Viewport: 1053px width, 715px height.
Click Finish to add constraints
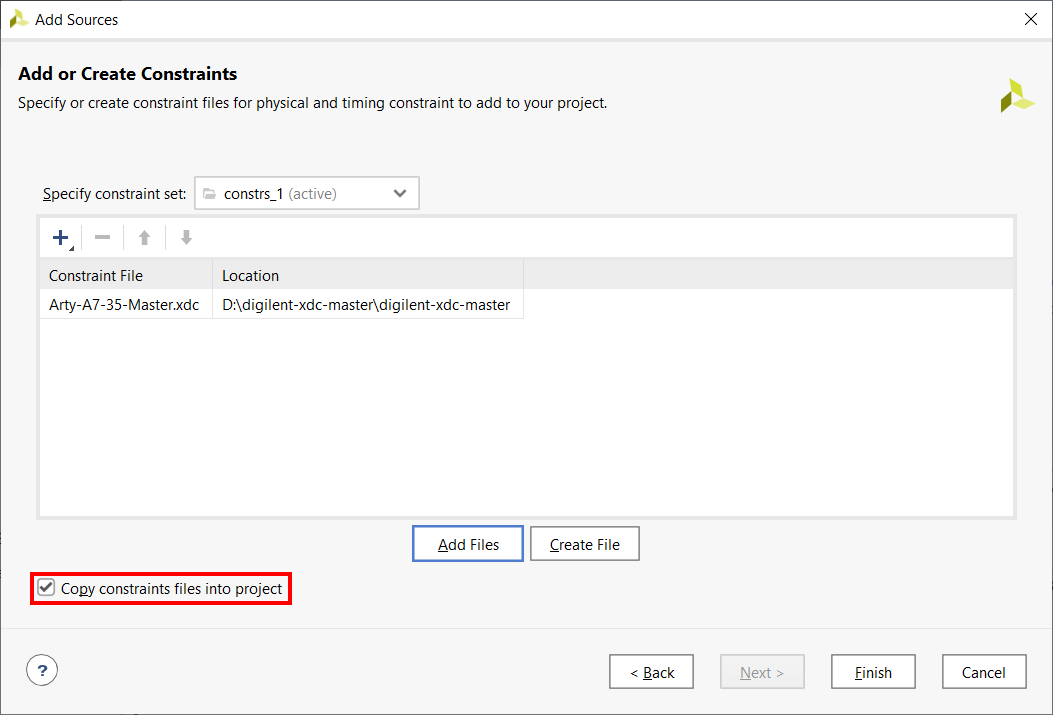click(x=873, y=672)
